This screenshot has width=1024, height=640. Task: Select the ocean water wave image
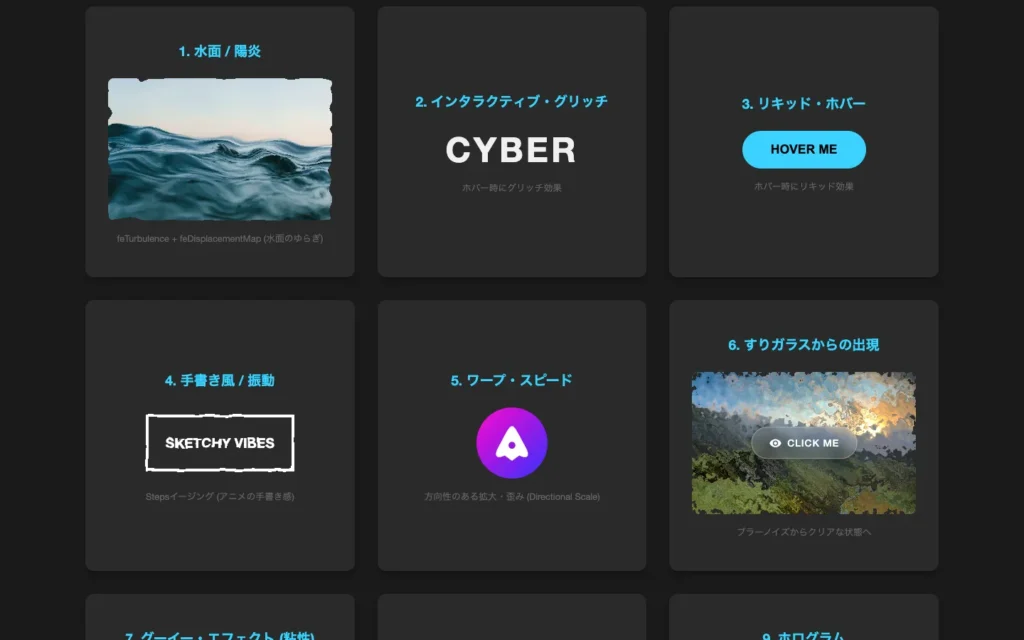[x=220, y=150]
